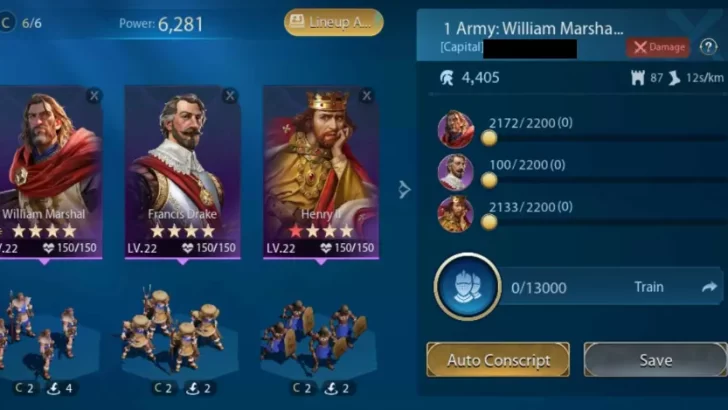The image size is (728, 410).
Task: Open the Henry II hero card
Action: [321, 172]
